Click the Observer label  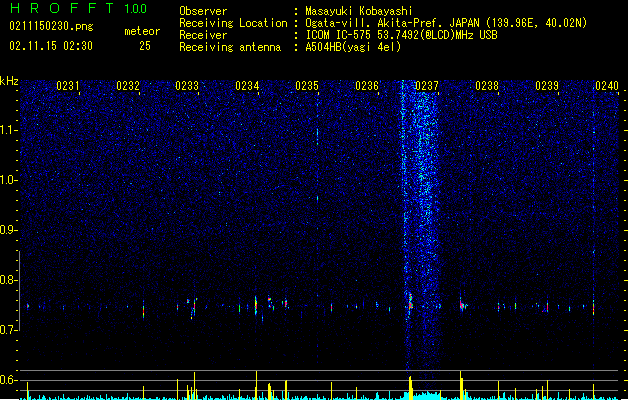point(203,11)
